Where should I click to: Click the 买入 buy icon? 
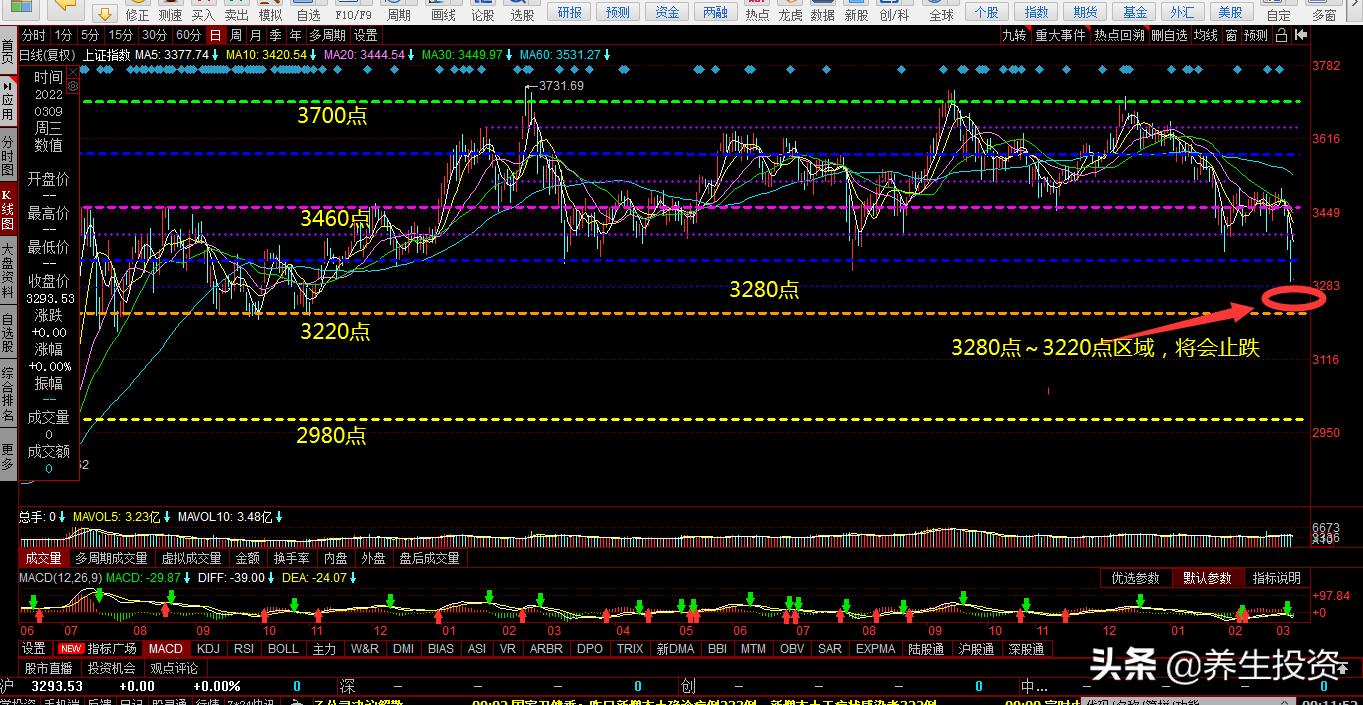pos(203,11)
